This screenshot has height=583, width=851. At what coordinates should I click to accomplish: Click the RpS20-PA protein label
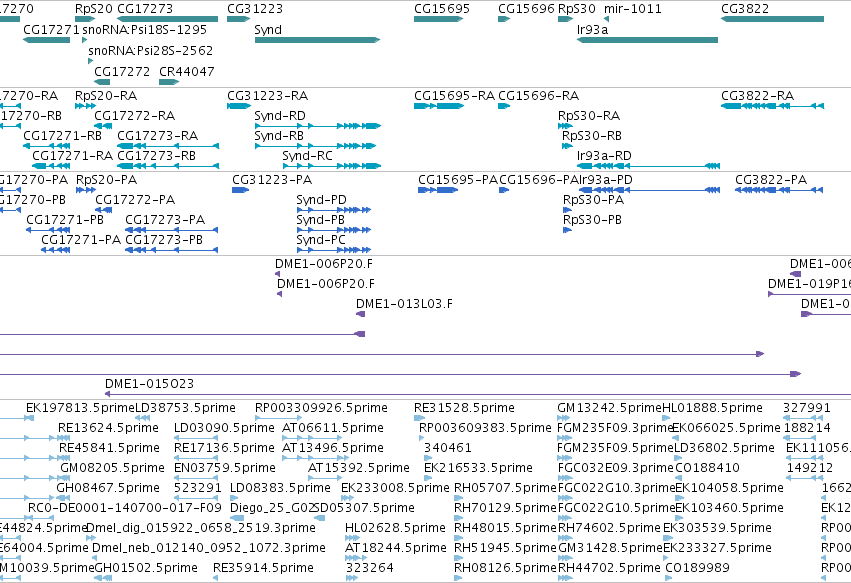tap(106, 180)
